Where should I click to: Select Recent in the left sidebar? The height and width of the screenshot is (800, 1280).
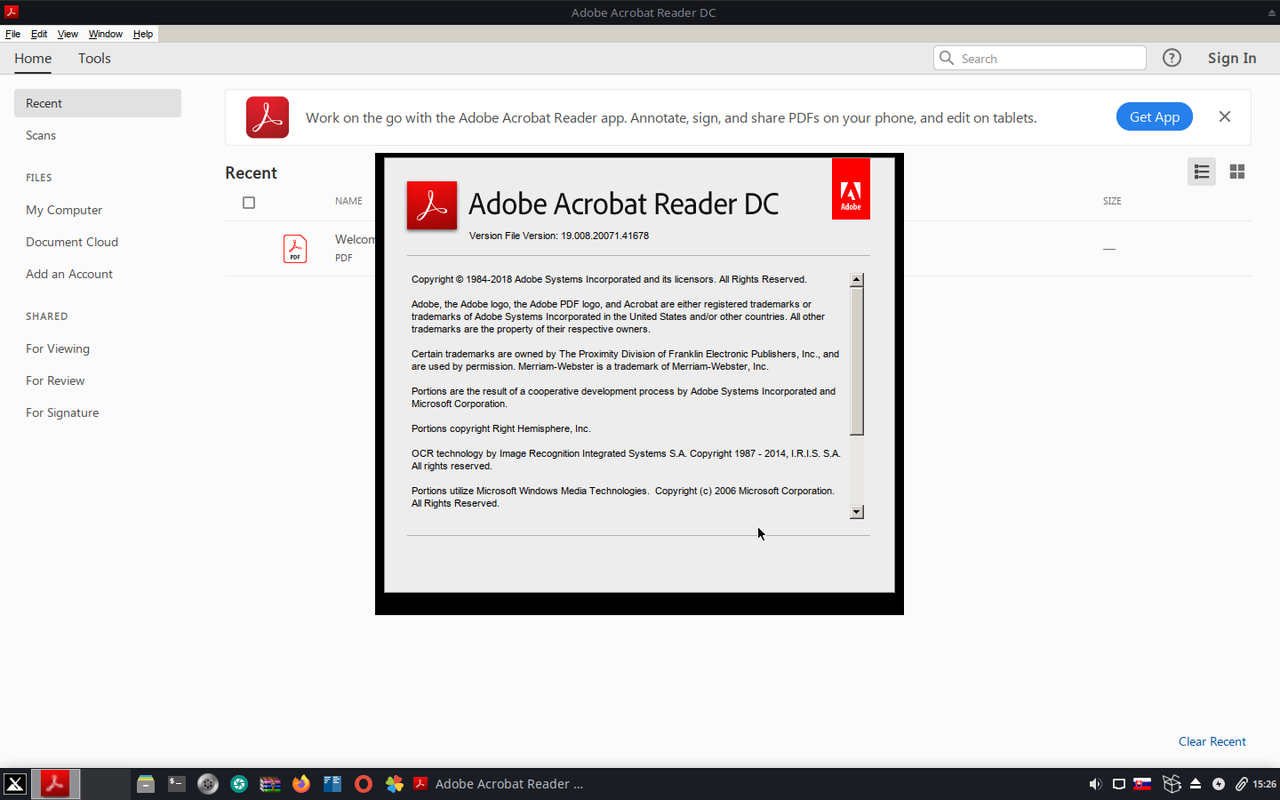(98, 103)
